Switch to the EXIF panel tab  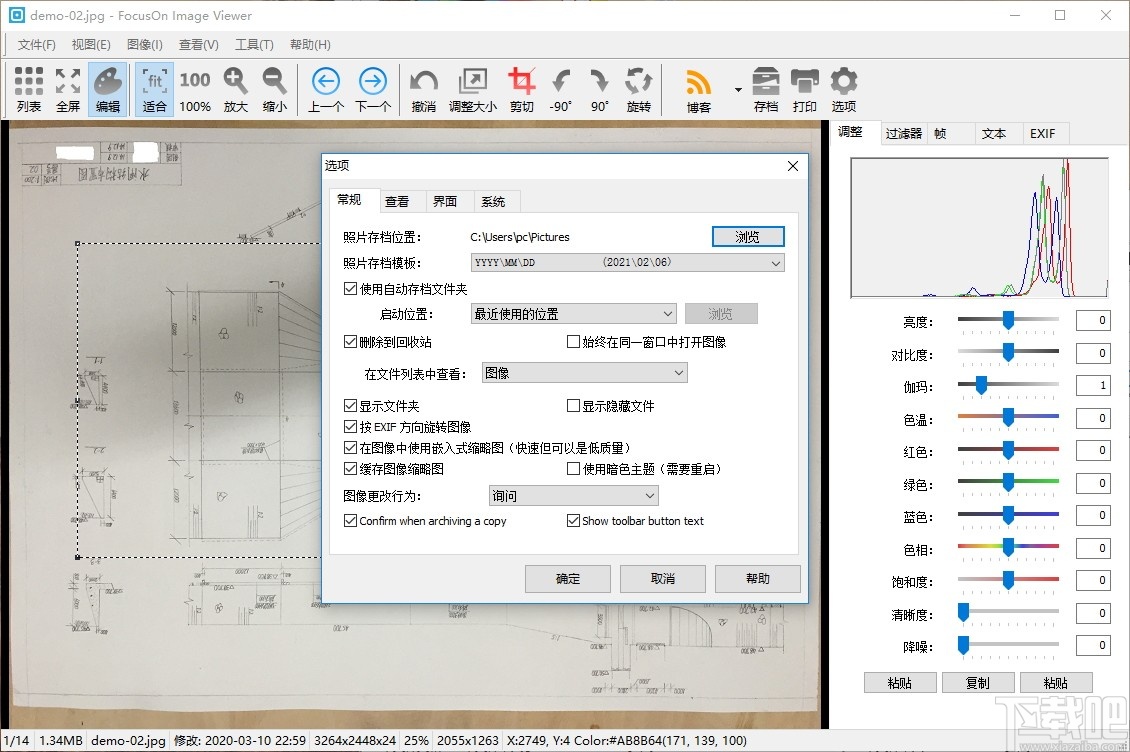[1045, 133]
